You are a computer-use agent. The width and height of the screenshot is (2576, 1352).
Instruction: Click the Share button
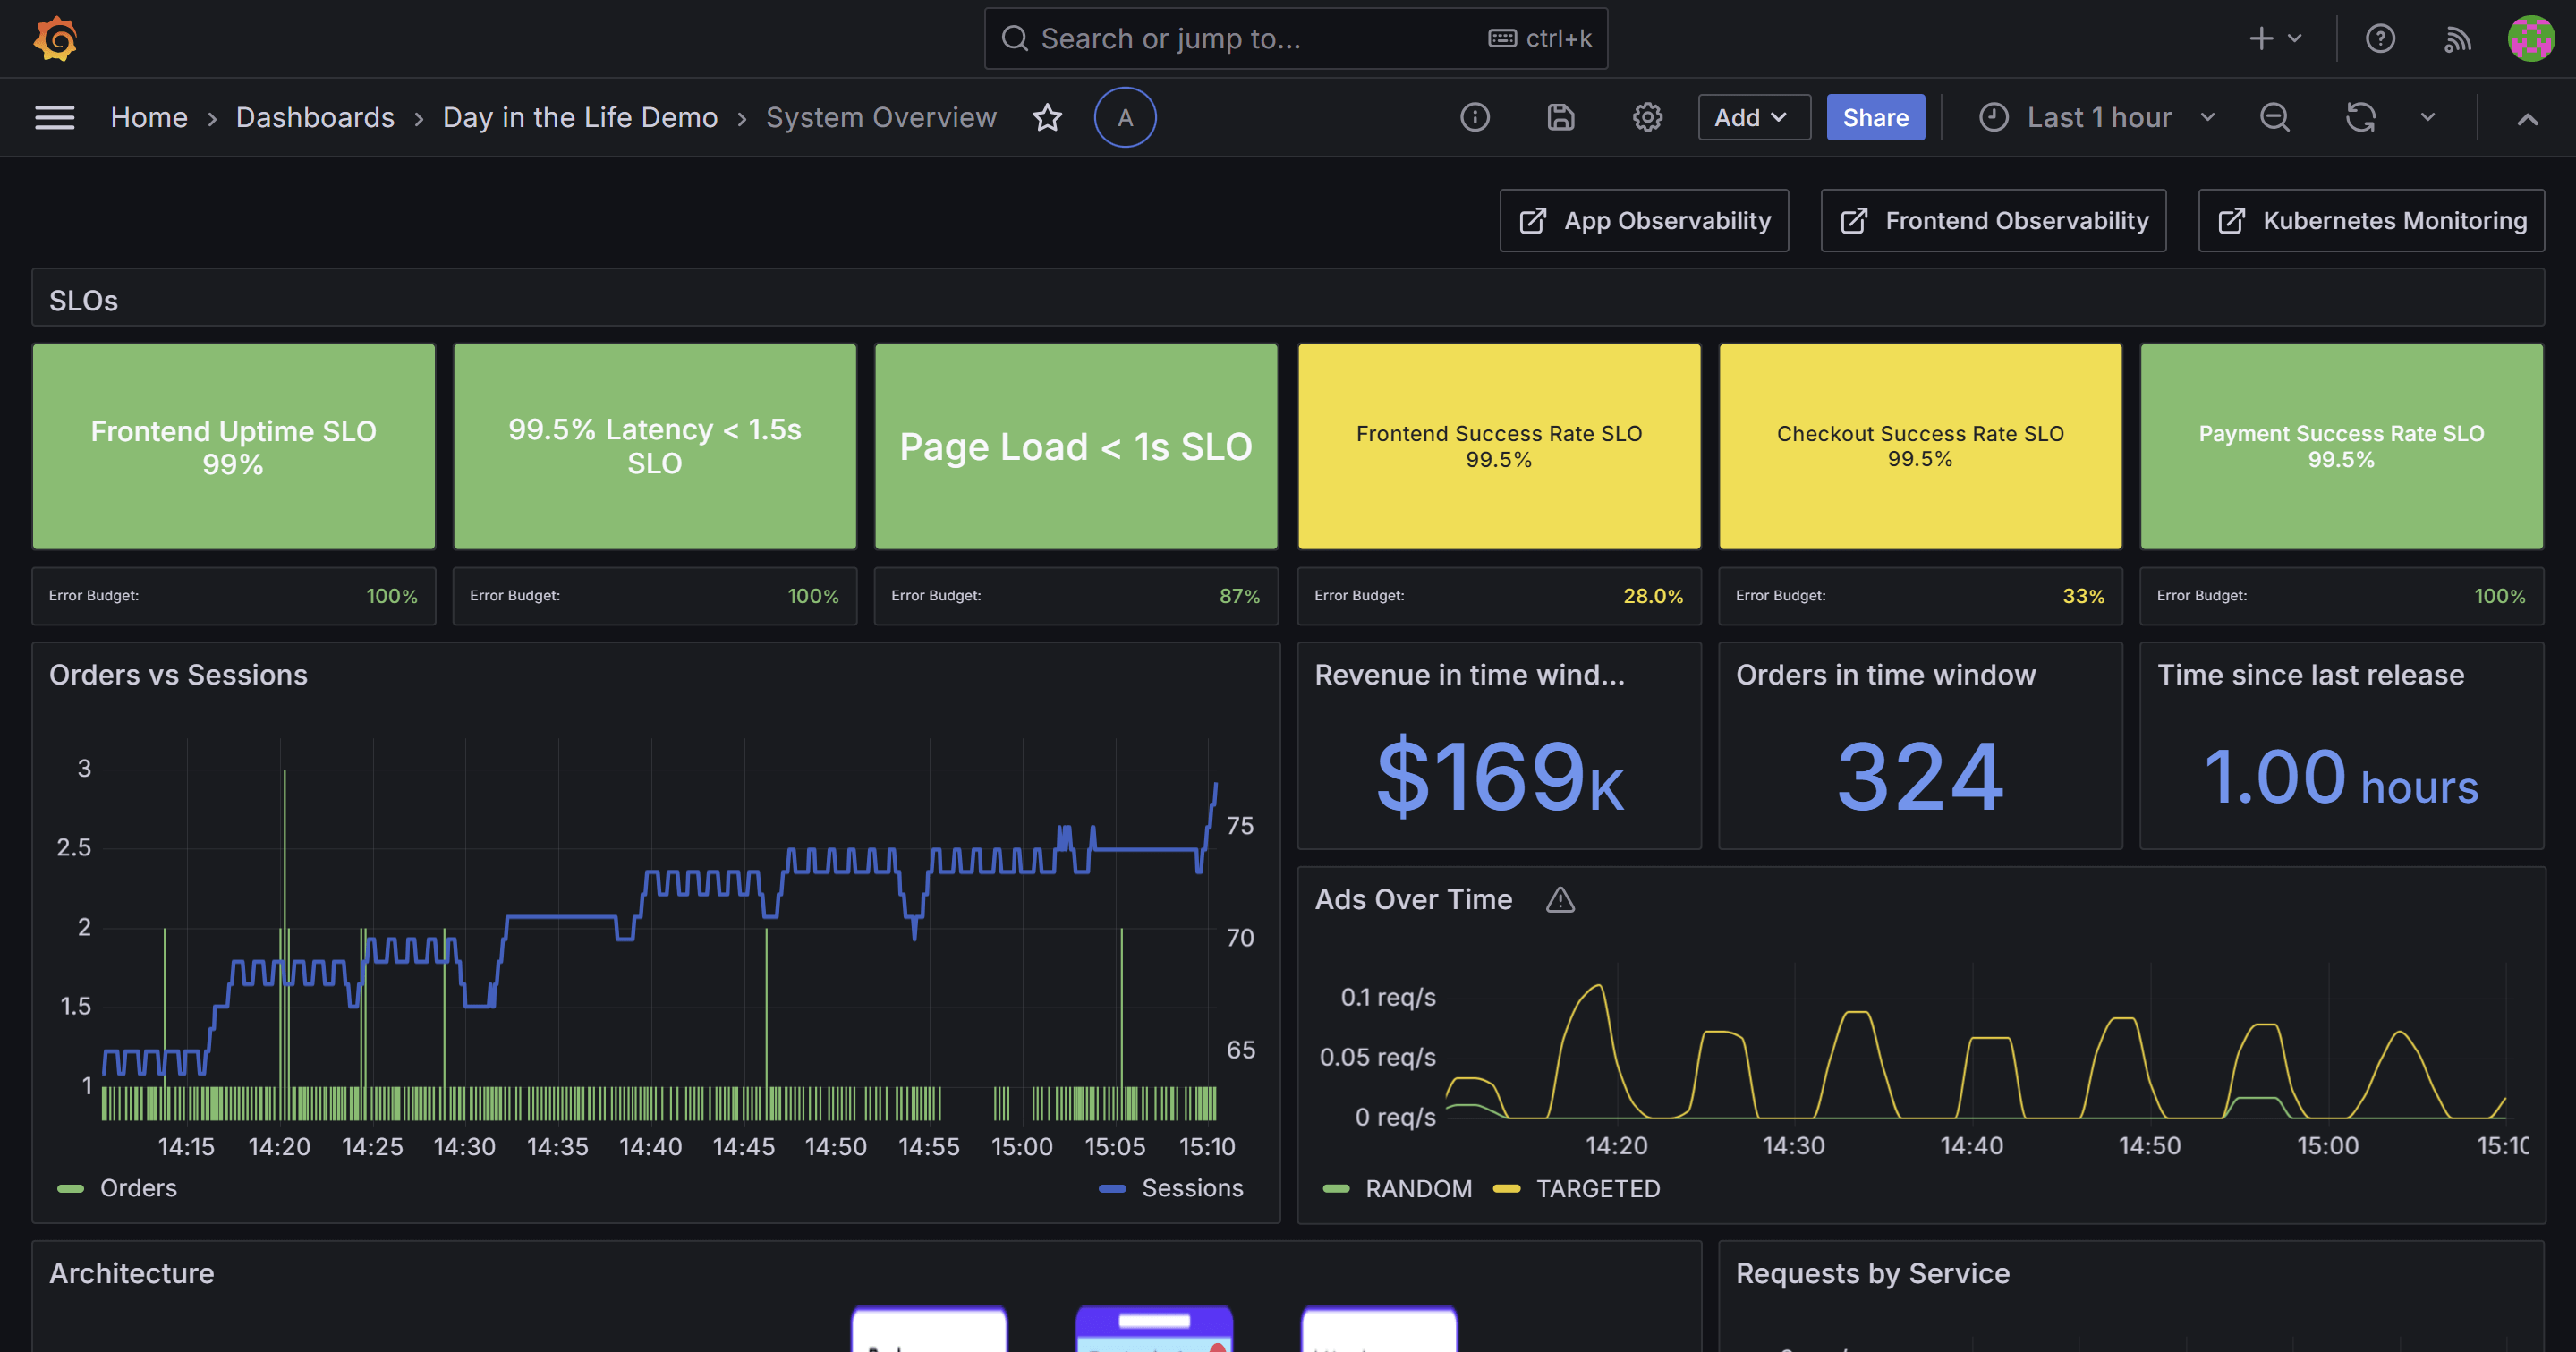(1875, 118)
